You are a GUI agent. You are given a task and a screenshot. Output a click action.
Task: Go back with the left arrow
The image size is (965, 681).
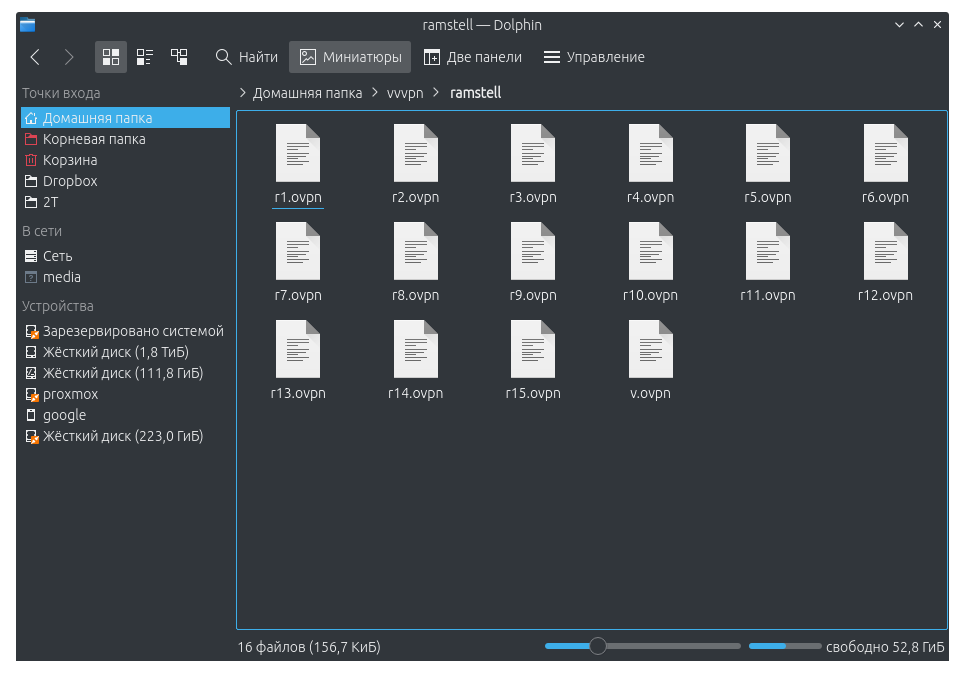coord(36,57)
